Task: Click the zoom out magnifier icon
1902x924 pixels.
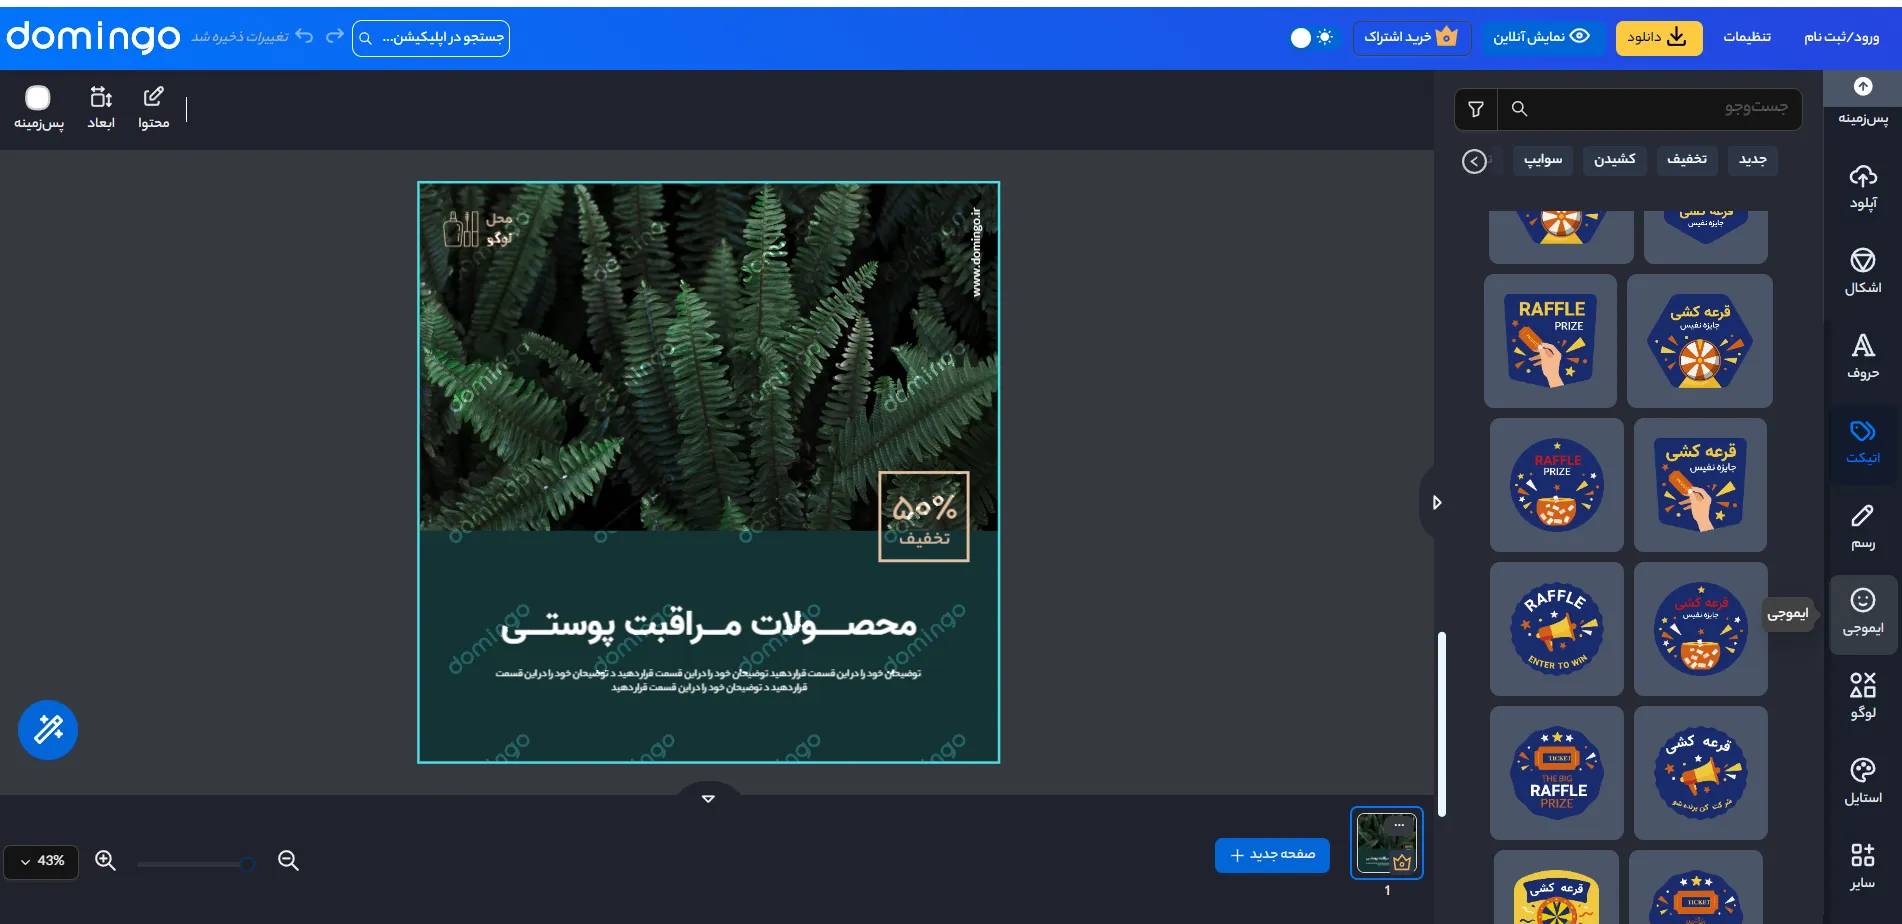Action: tap(288, 860)
